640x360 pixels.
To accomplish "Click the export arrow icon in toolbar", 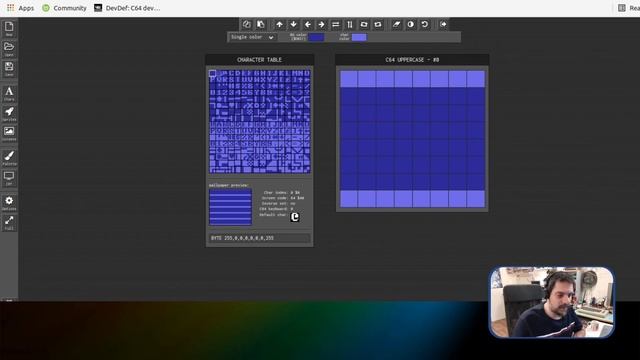I will tap(443, 24).
